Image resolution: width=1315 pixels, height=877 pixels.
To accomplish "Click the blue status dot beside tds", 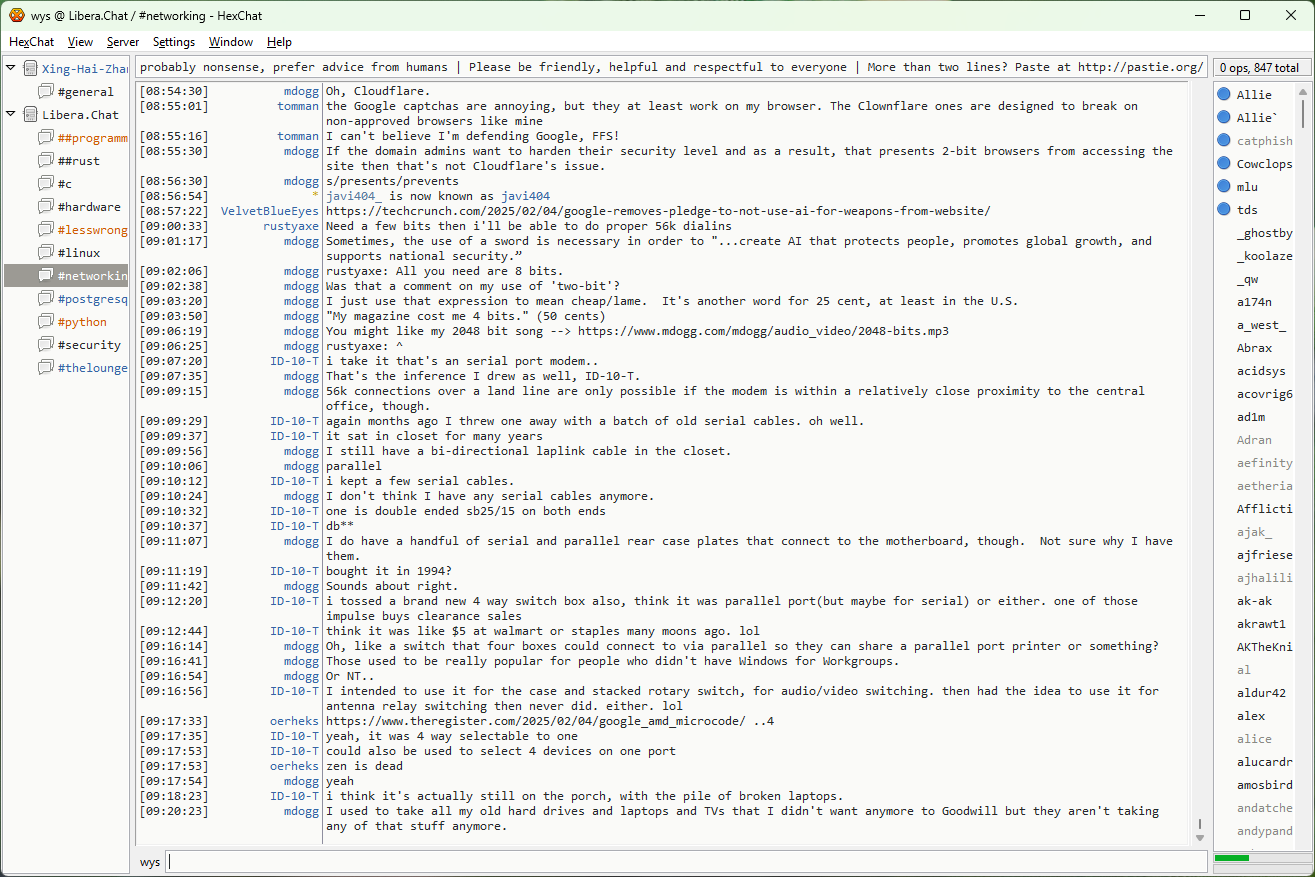I will click(x=1224, y=210).
